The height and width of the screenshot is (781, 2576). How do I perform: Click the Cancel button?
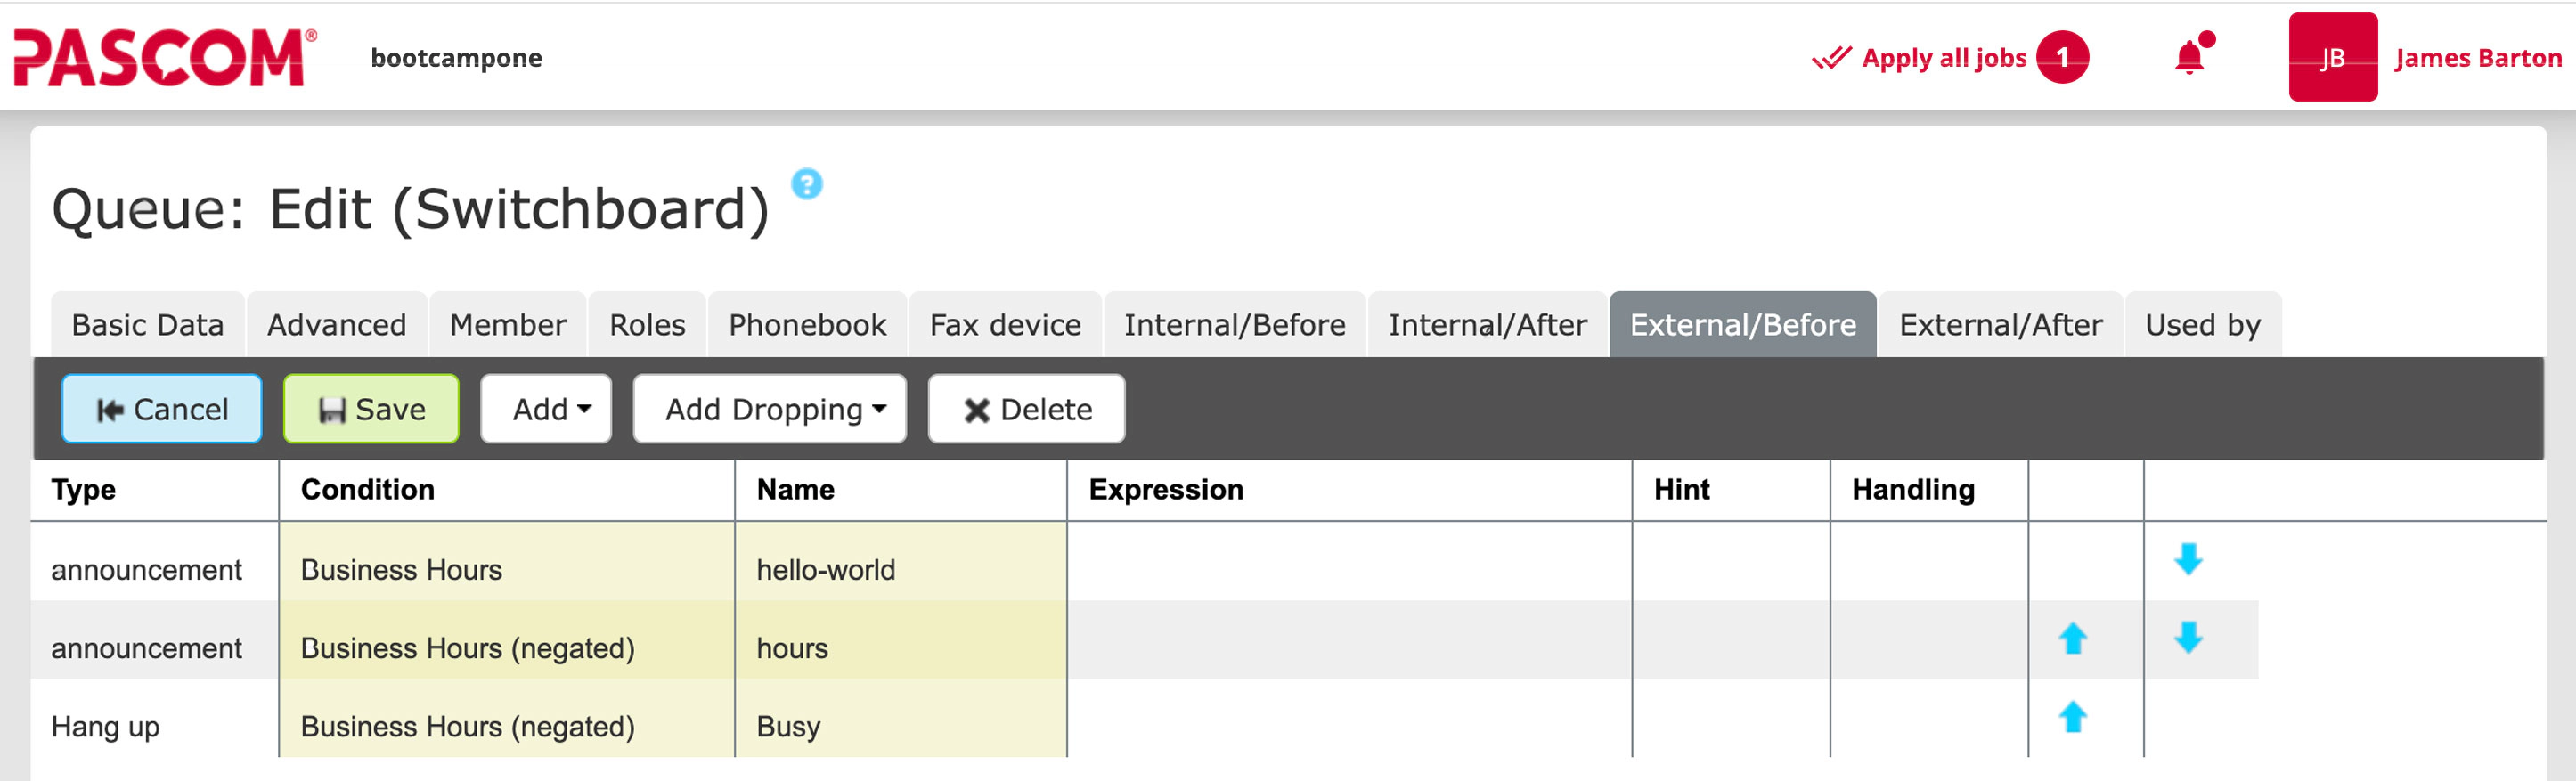(162, 409)
